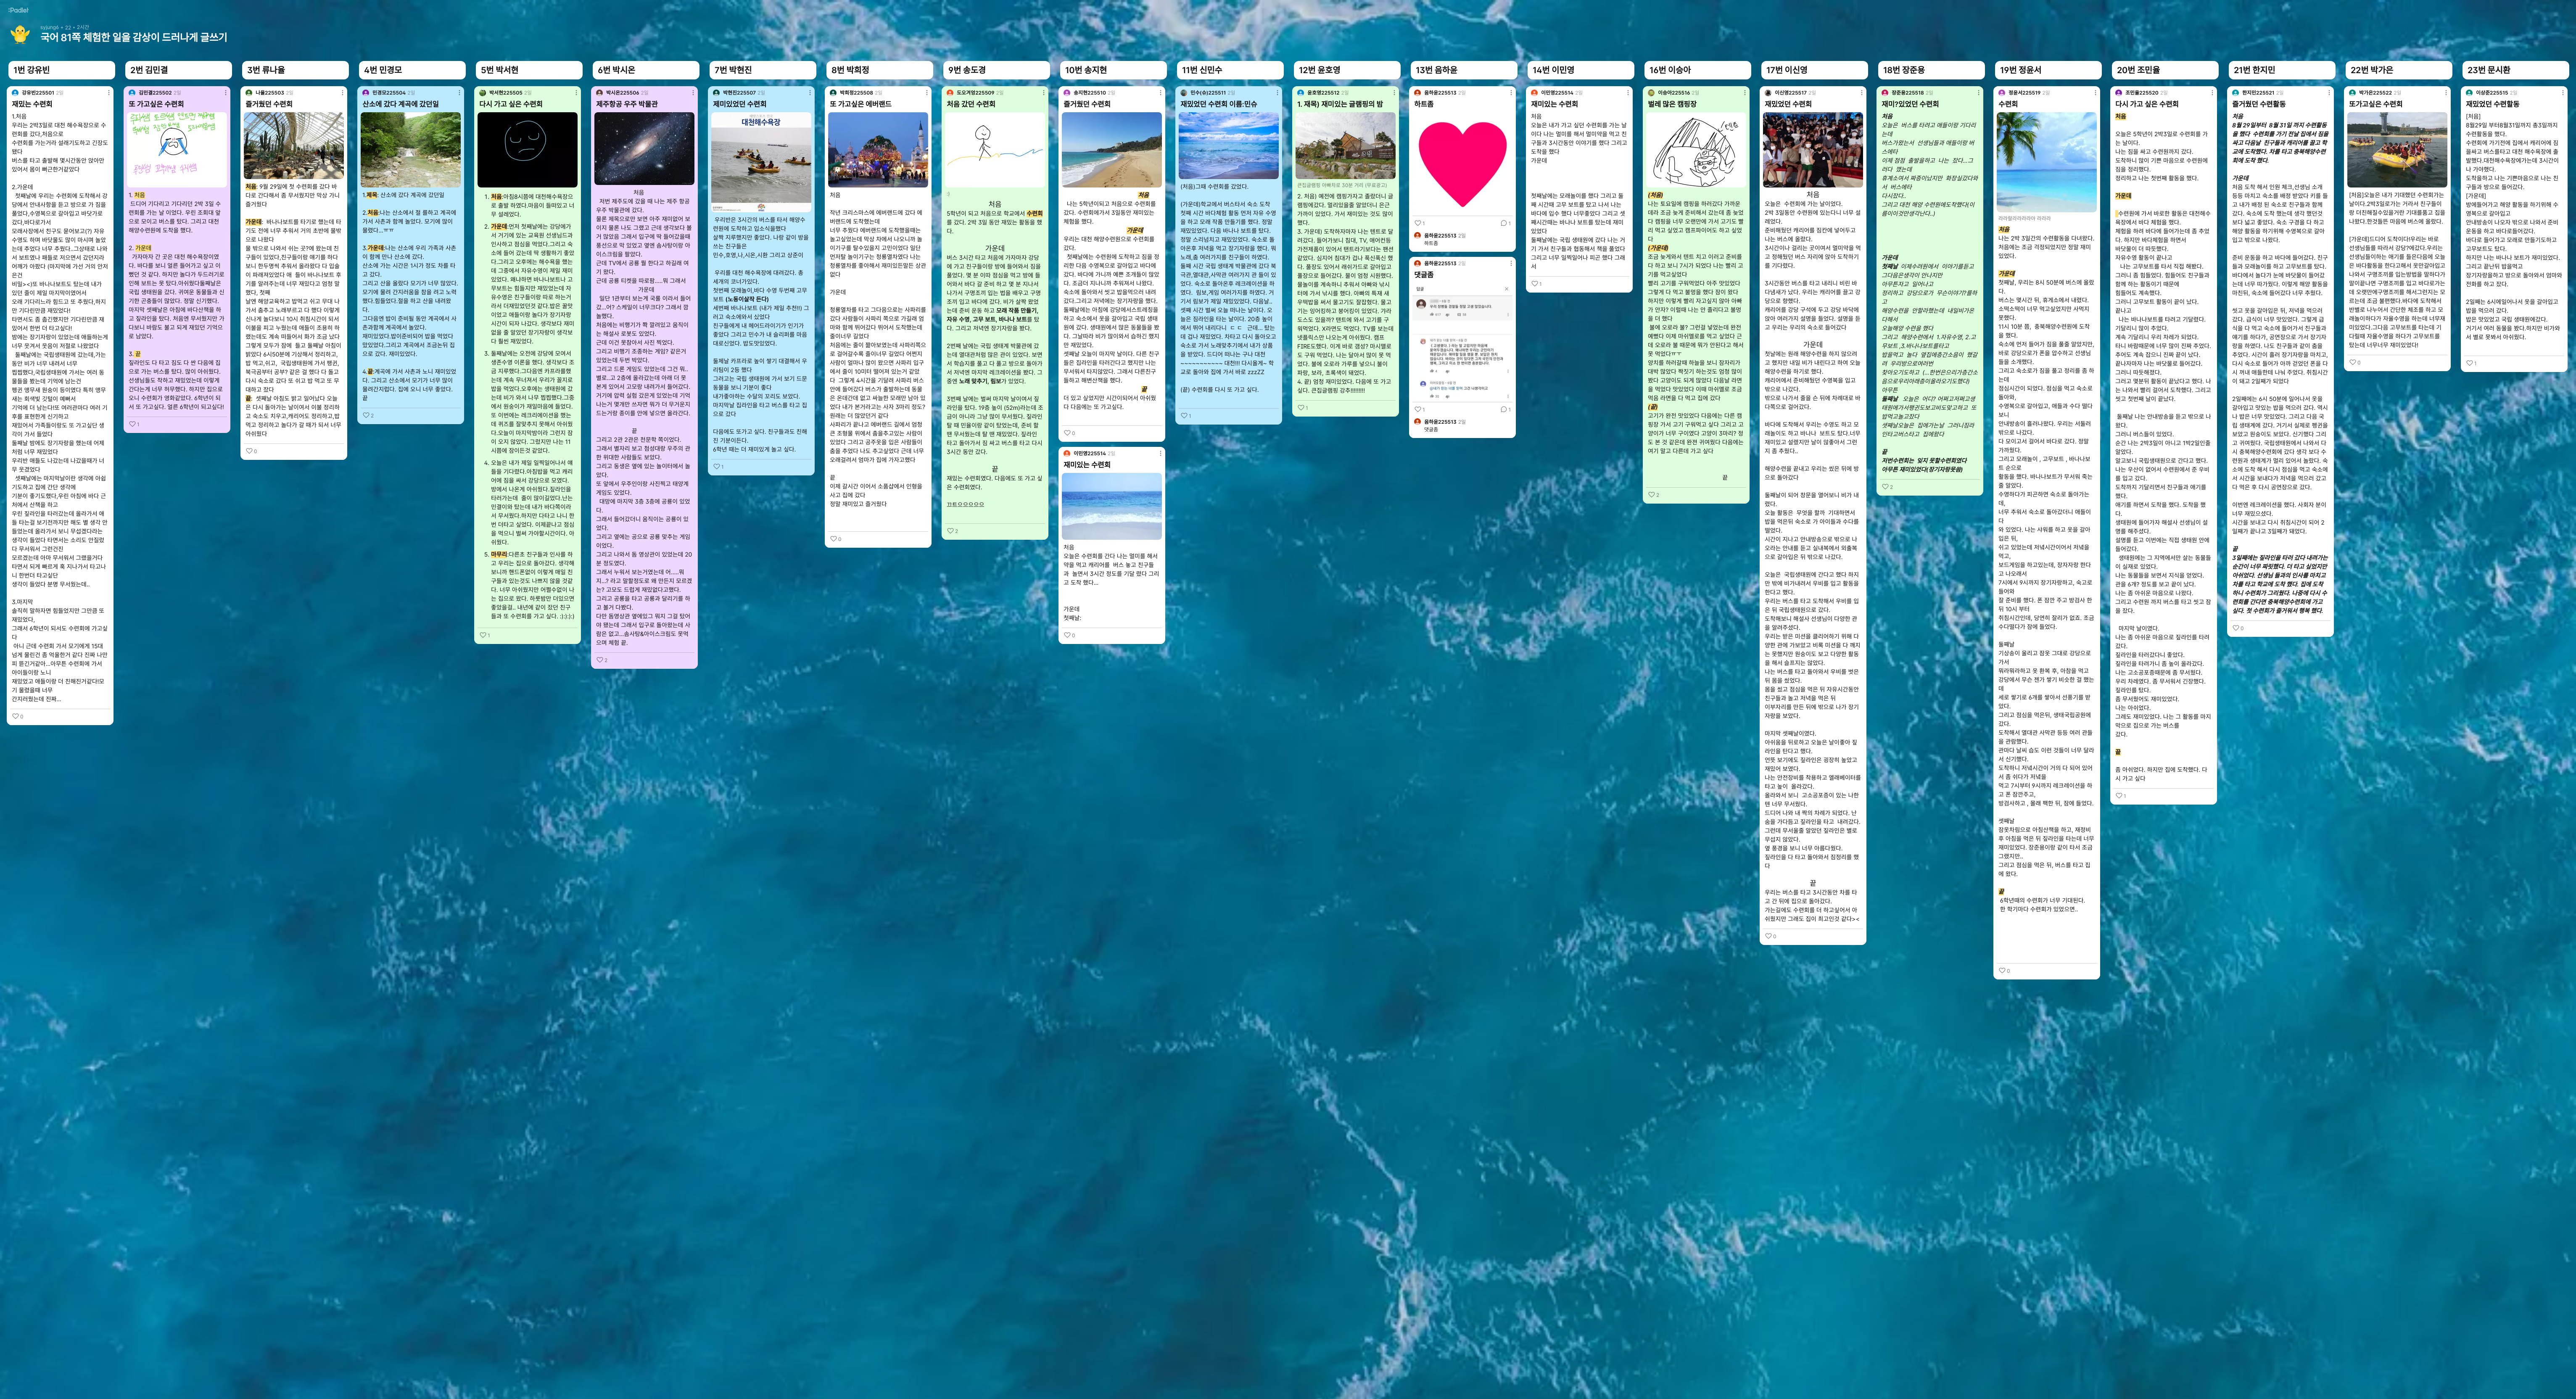Open three-dot menu on 이상준225515's post

click(2563, 93)
